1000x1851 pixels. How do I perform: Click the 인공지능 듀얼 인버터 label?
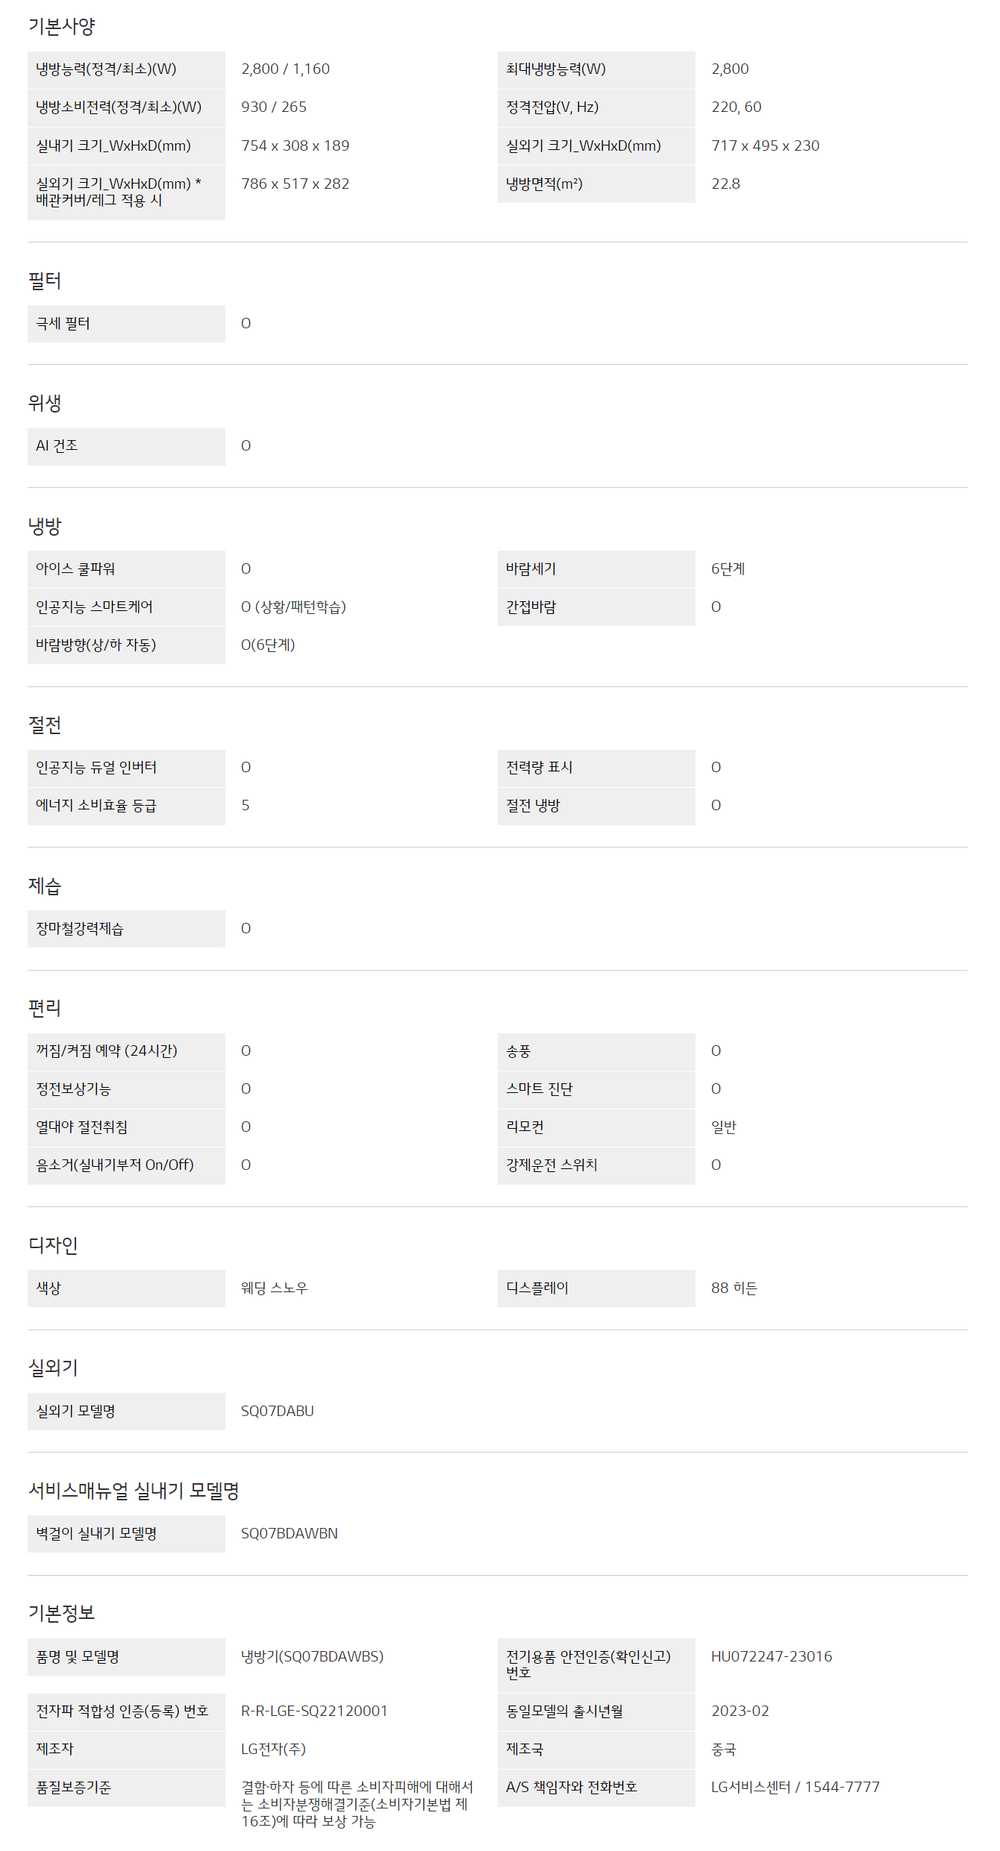96,768
